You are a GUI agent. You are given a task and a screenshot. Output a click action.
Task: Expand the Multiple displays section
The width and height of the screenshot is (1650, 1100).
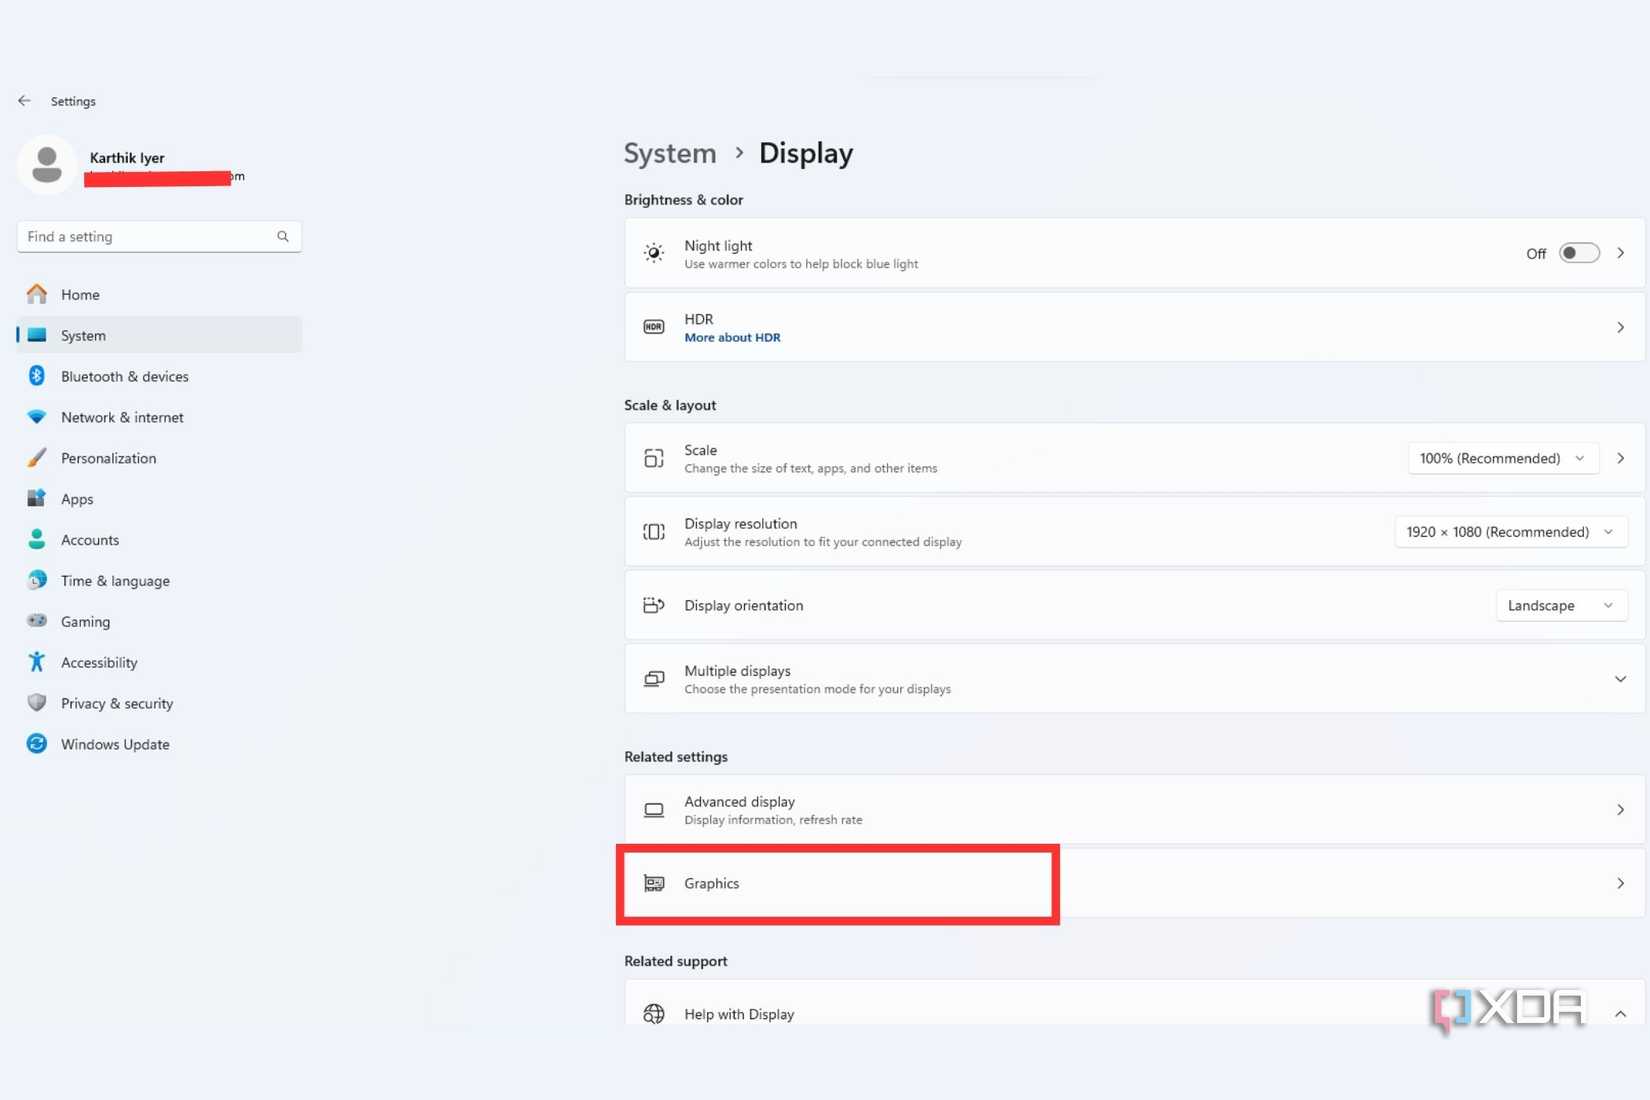pos(1620,679)
